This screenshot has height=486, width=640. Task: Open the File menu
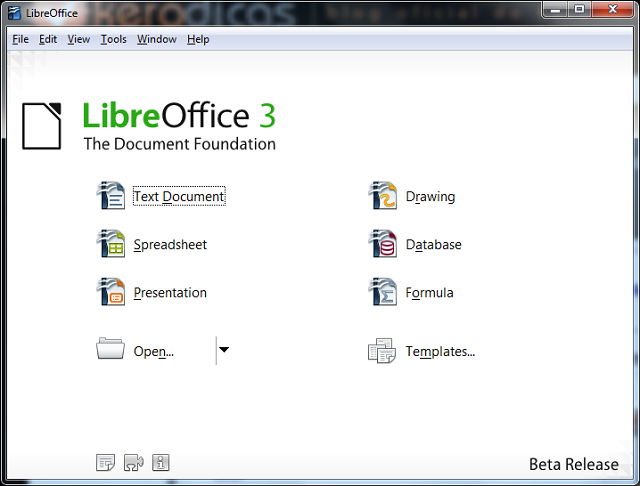pyautogui.click(x=20, y=39)
